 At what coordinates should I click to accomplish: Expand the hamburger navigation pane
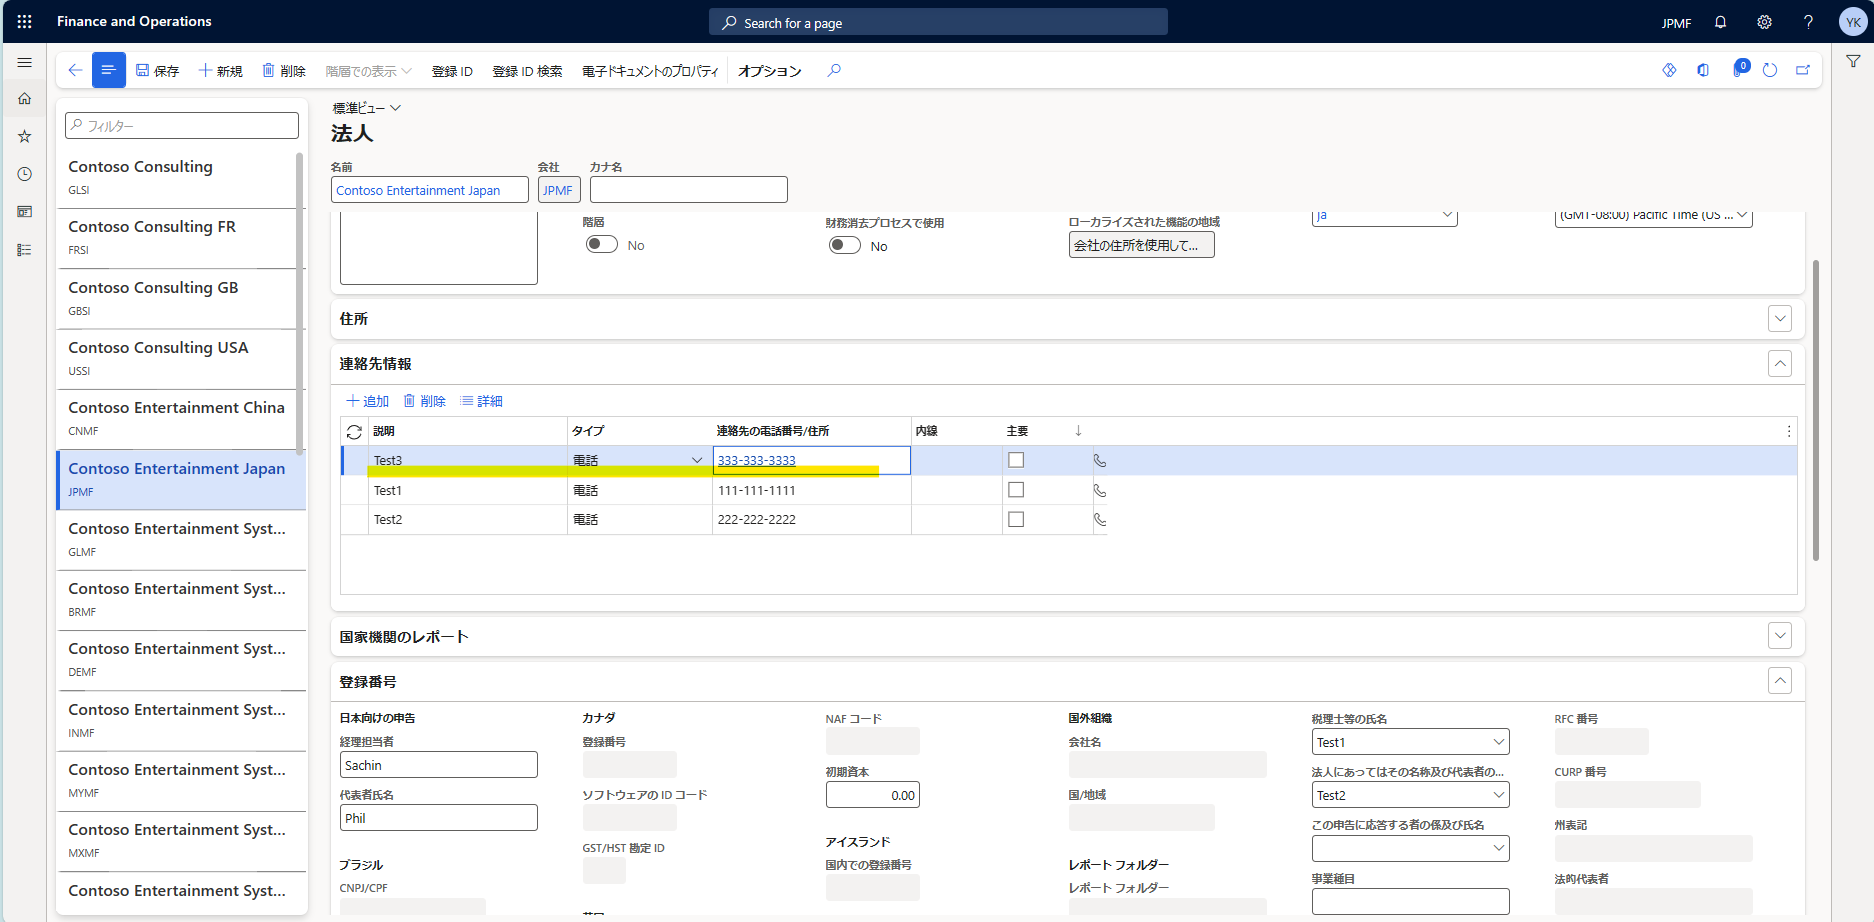pos(25,62)
